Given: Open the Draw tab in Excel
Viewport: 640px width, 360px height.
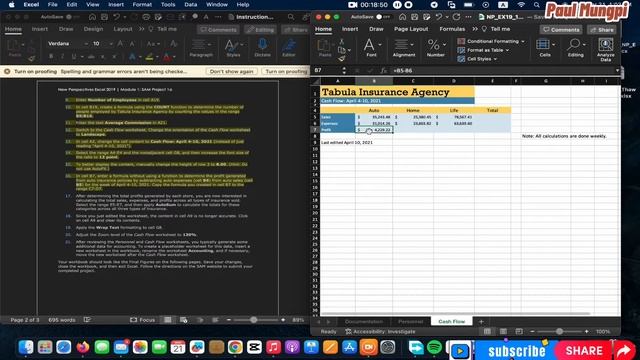Looking at the screenshot, I should click(x=376, y=29).
